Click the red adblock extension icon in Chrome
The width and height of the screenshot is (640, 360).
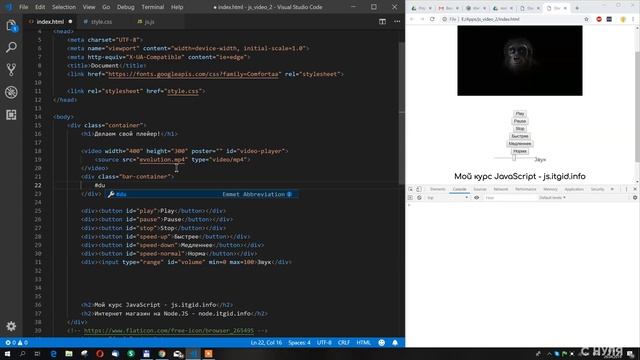pos(599,19)
